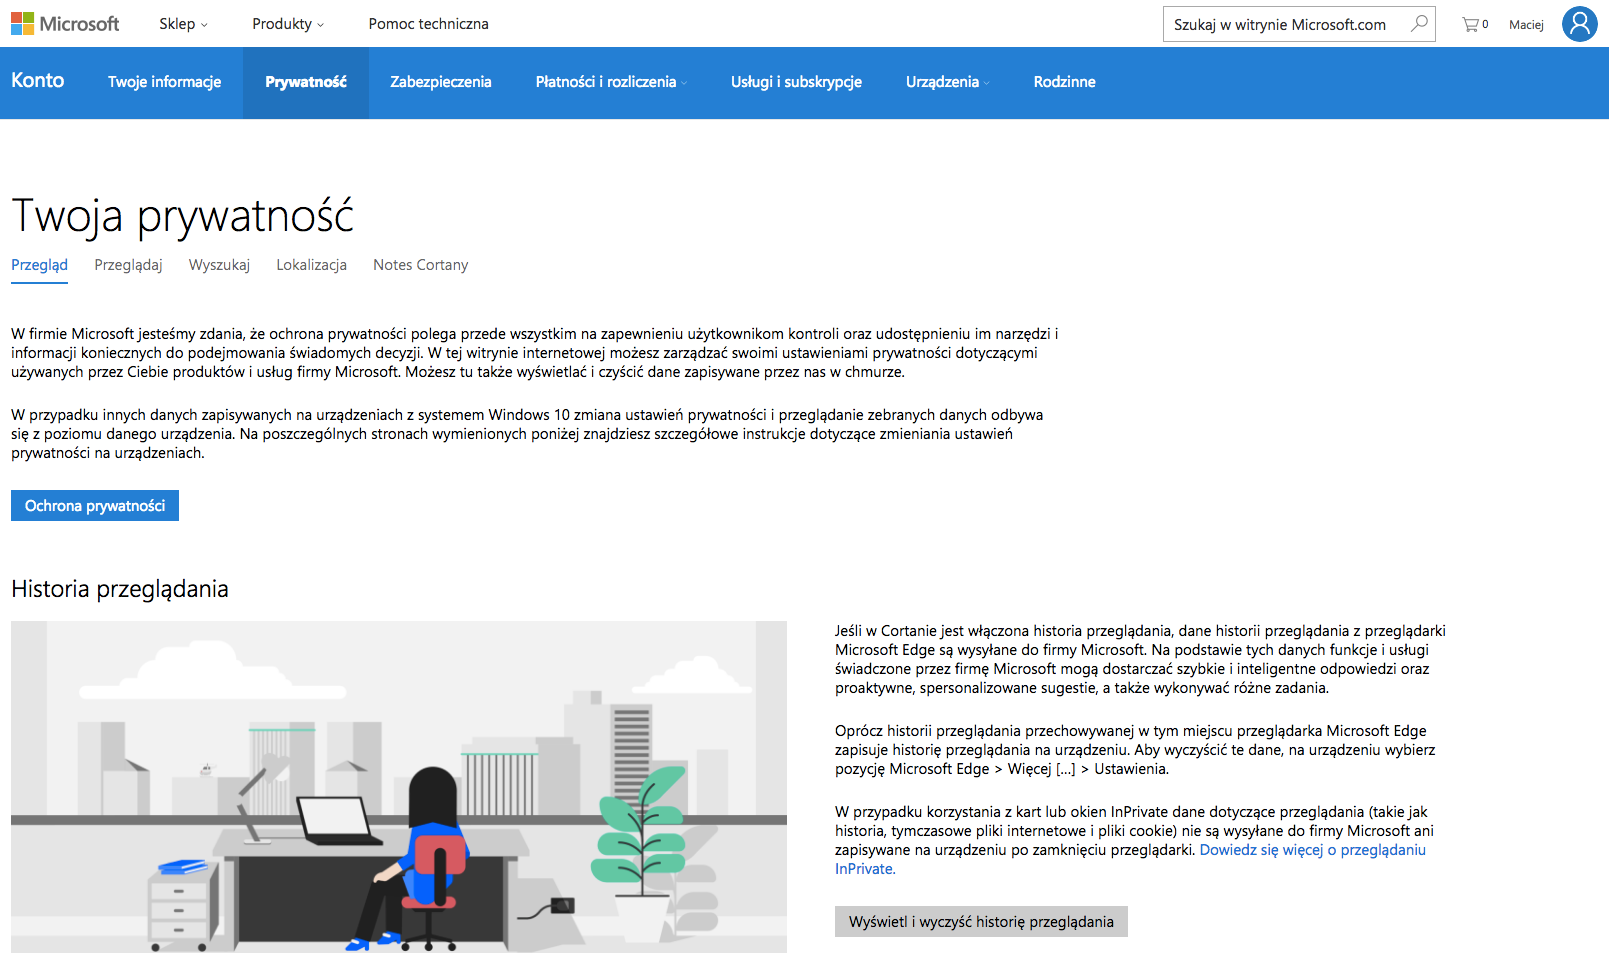Viewport: 1609px width, 953px height.
Task: Focus the Microsoft.com search field
Action: tap(1299, 24)
